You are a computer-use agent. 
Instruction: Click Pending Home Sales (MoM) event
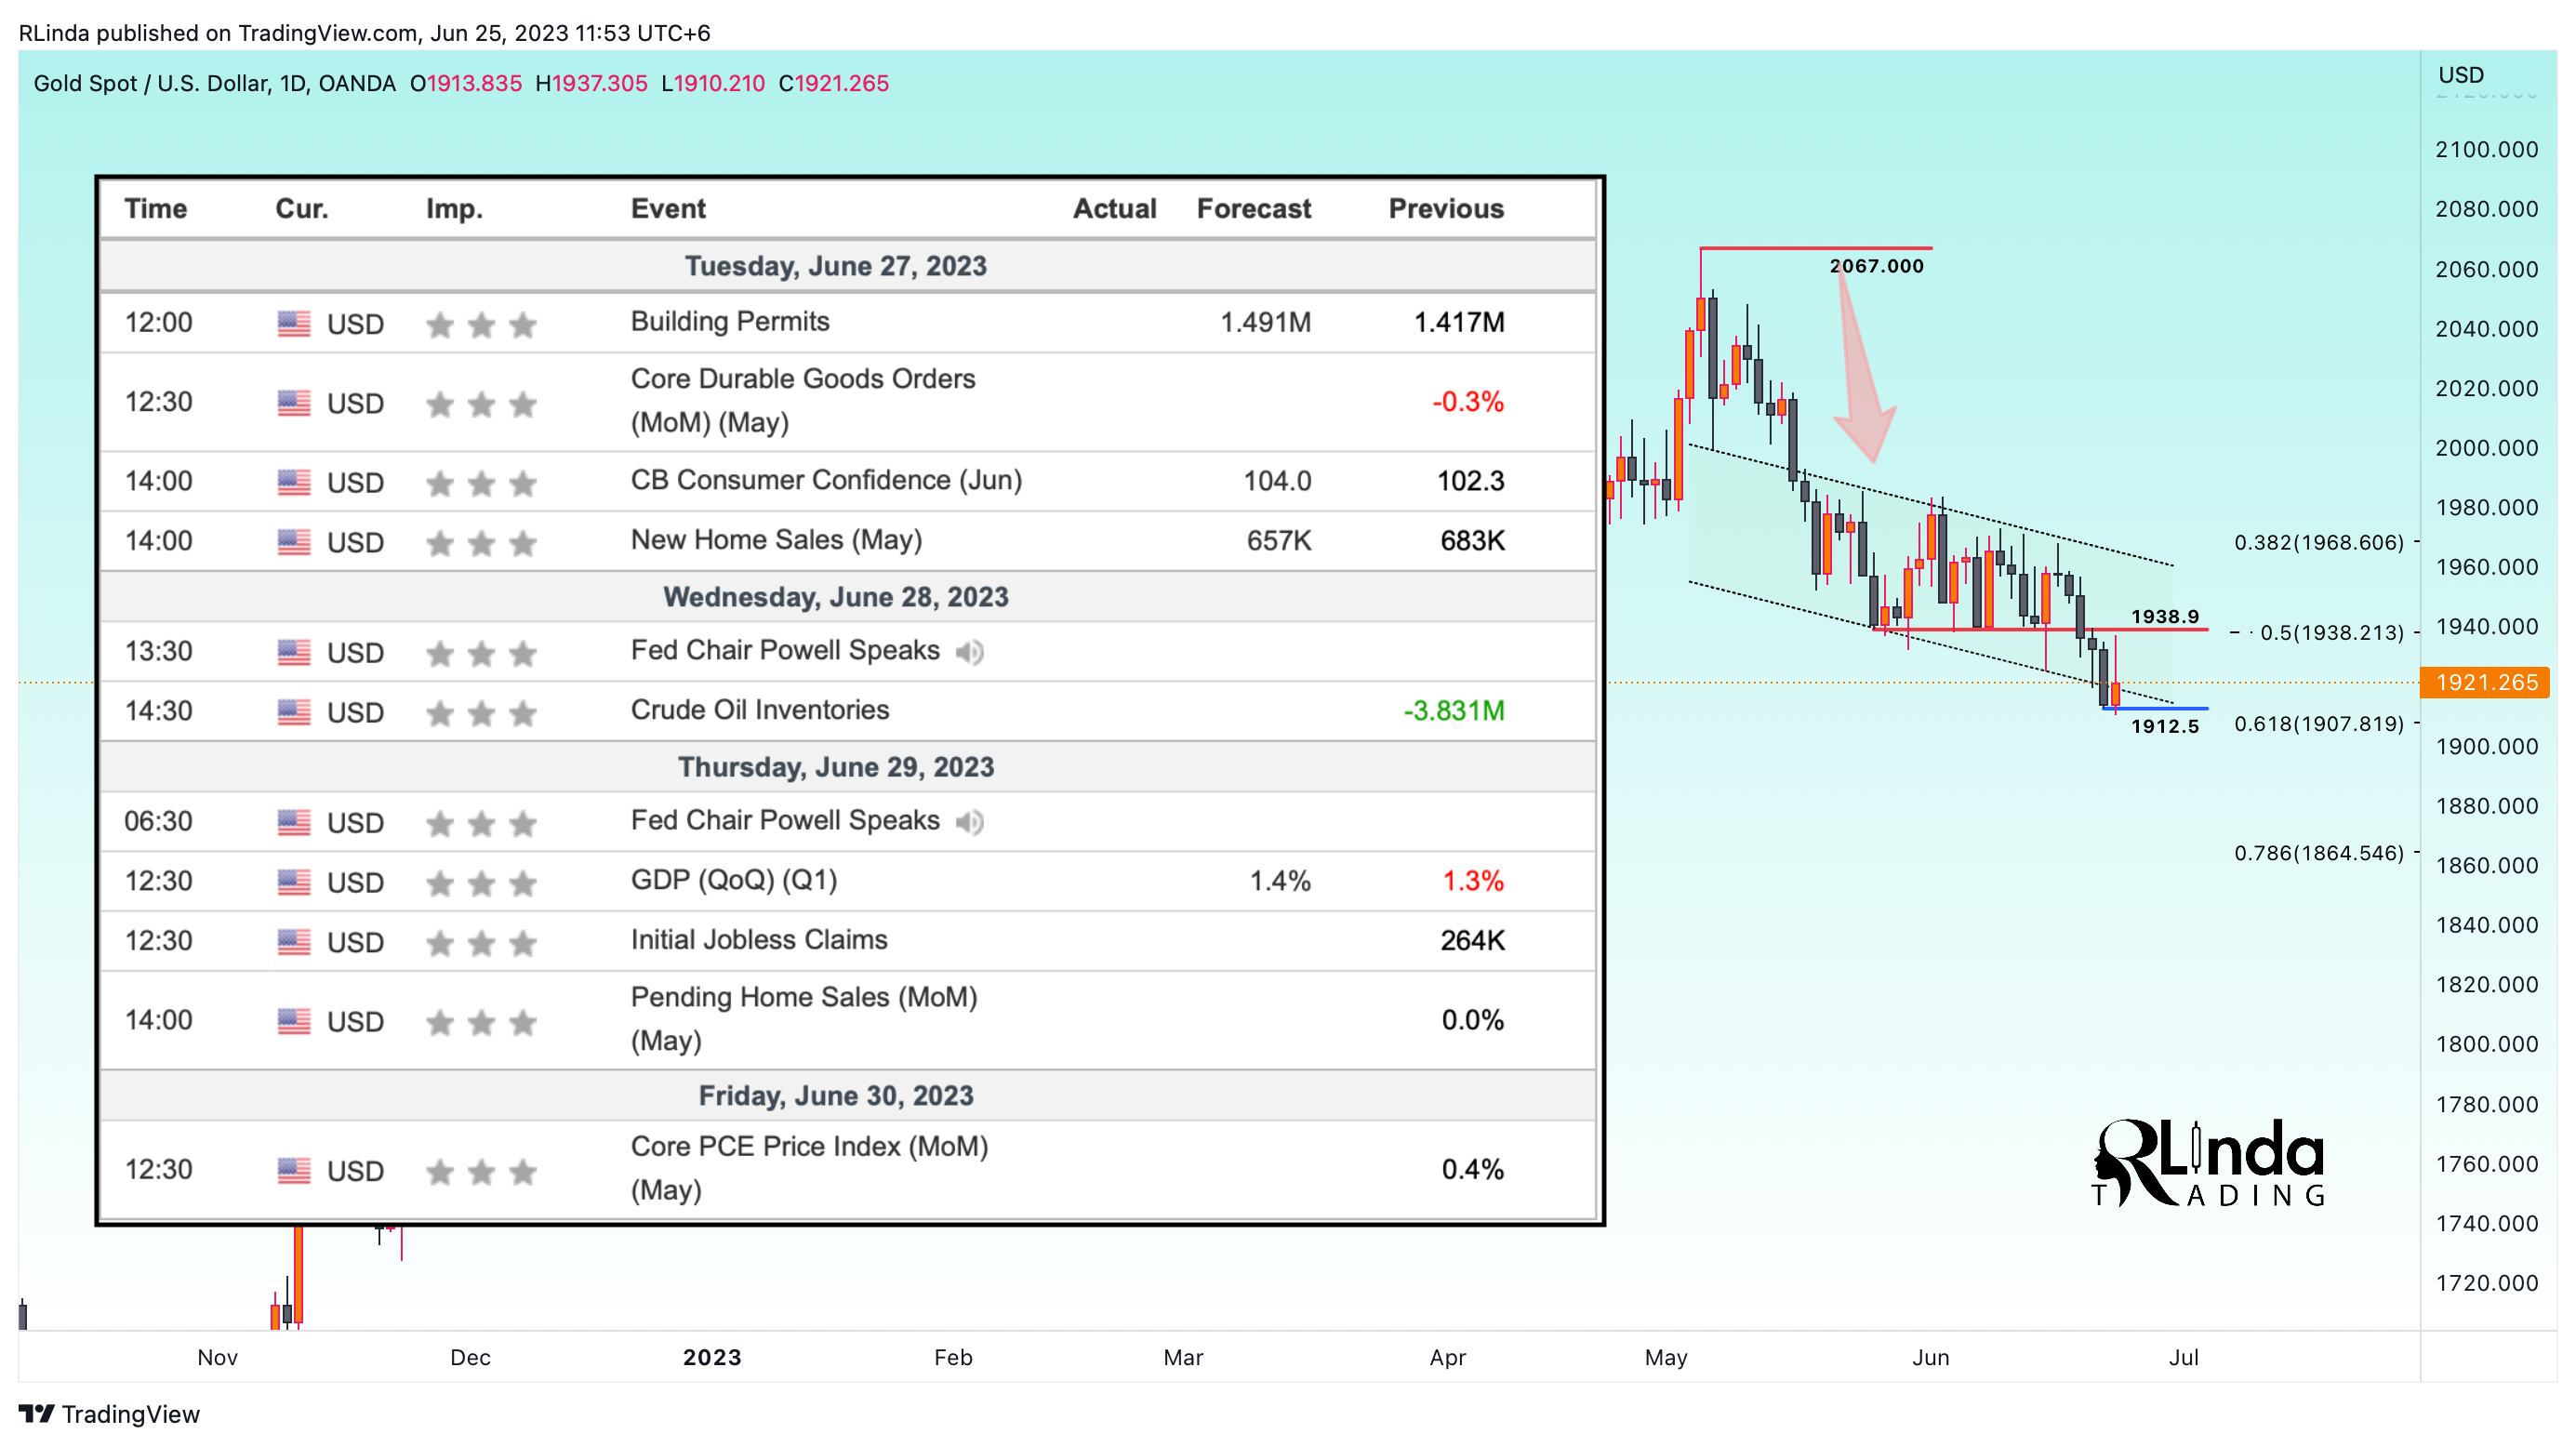(x=804, y=1019)
